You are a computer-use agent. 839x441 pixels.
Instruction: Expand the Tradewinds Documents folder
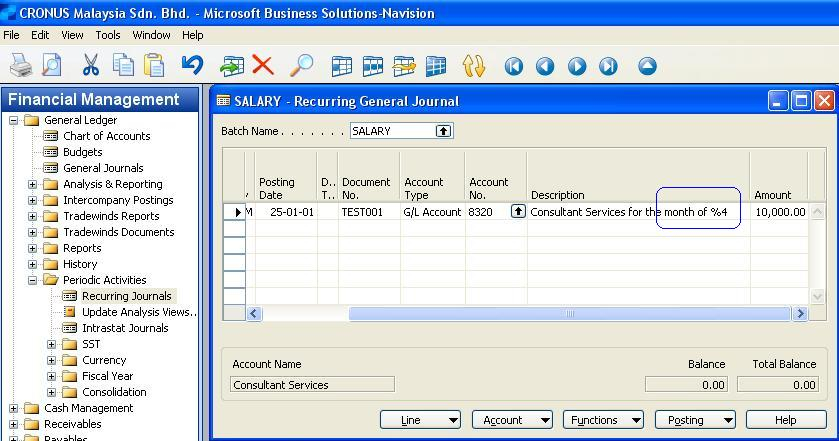tap(33, 232)
